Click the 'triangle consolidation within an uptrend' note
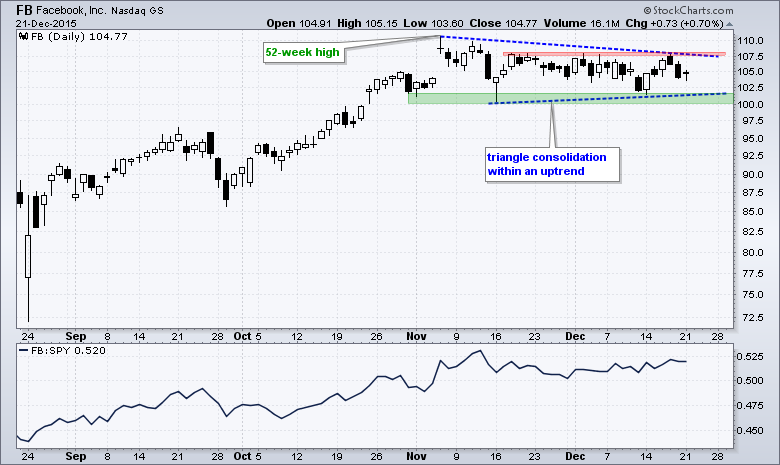 pos(552,164)
